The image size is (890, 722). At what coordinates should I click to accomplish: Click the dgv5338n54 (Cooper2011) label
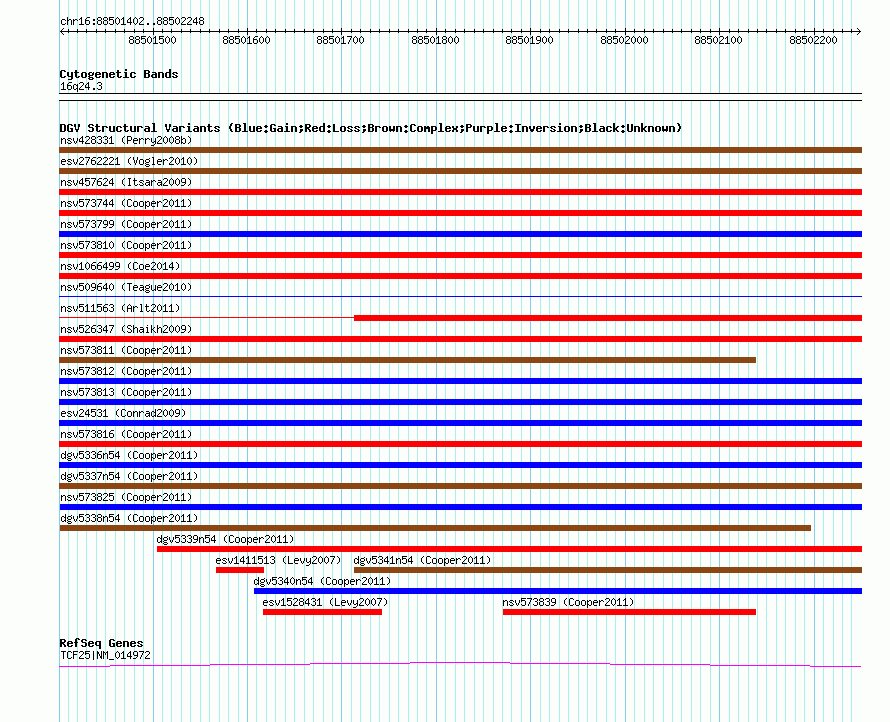[129, 518]
